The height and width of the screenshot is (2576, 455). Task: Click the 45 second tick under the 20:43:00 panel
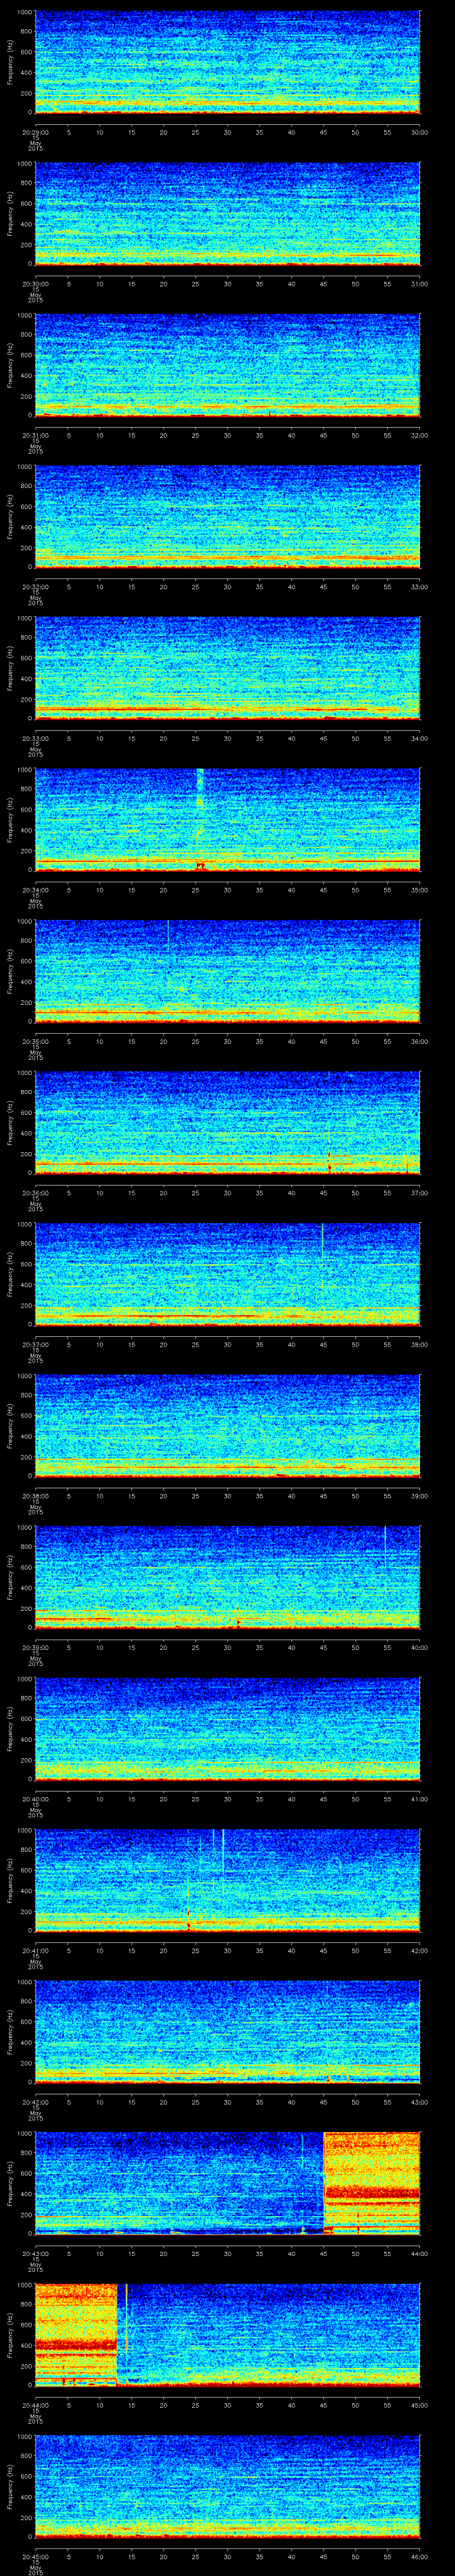[323, 2253]
